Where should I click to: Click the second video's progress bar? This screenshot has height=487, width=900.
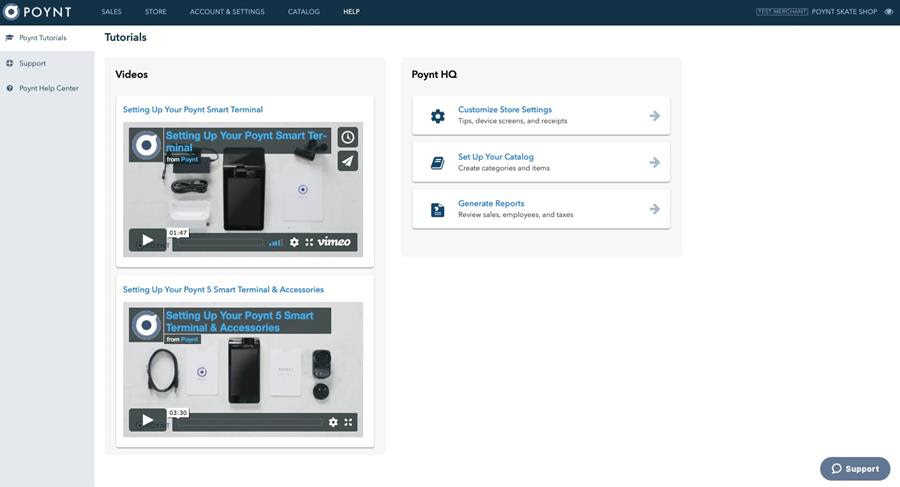pyautogui.click(x=248, y=423)
